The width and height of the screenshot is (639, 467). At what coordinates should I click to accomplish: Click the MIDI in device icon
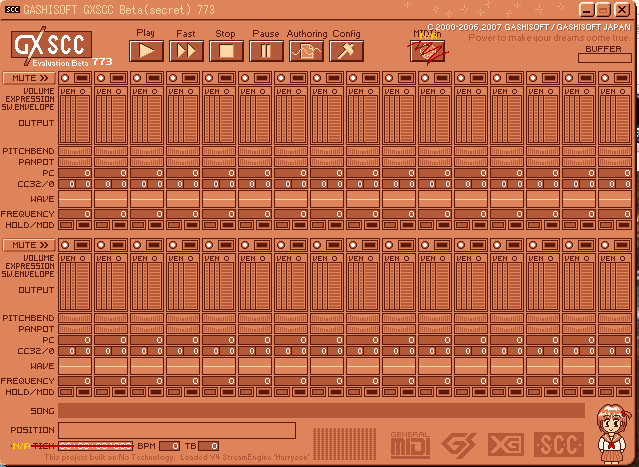pos(427,51)
